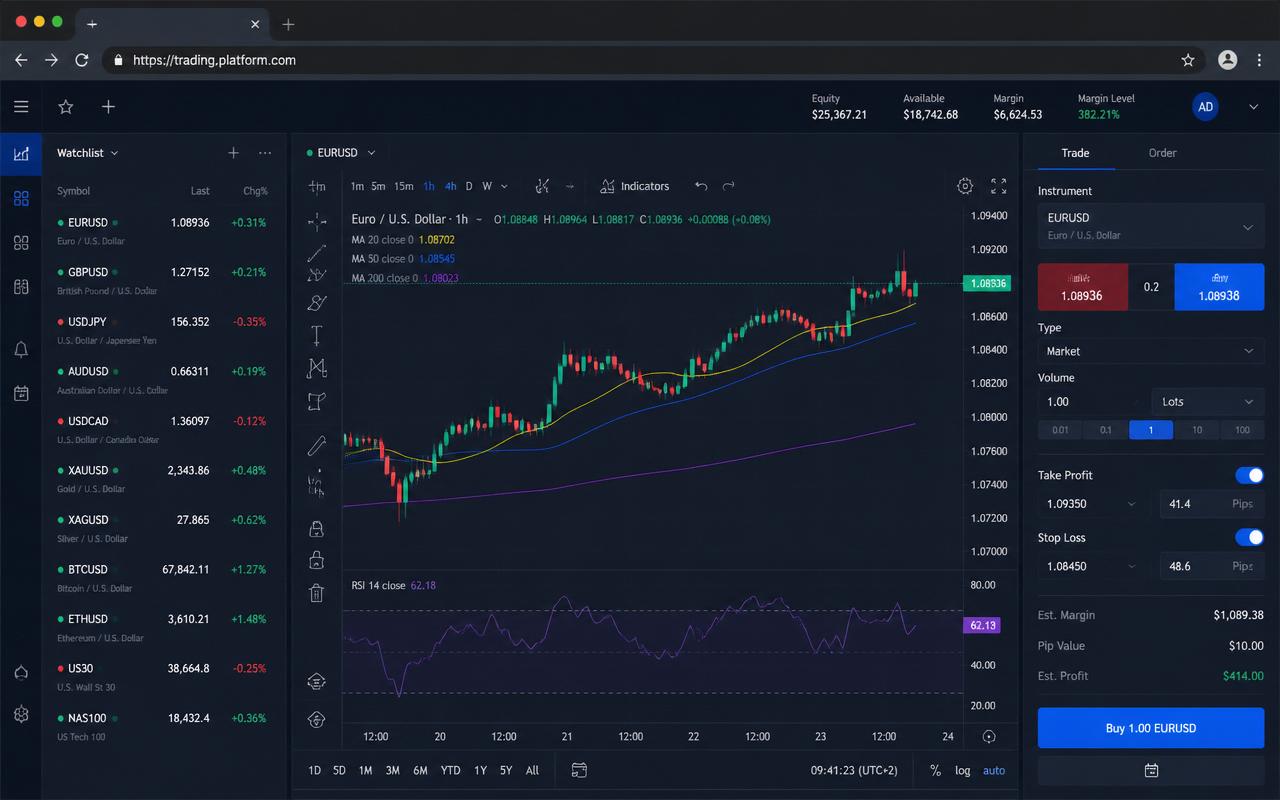The image size is (1280, 800).
Task: Open Lots unit dropdown
Action: coord(1208,402)
